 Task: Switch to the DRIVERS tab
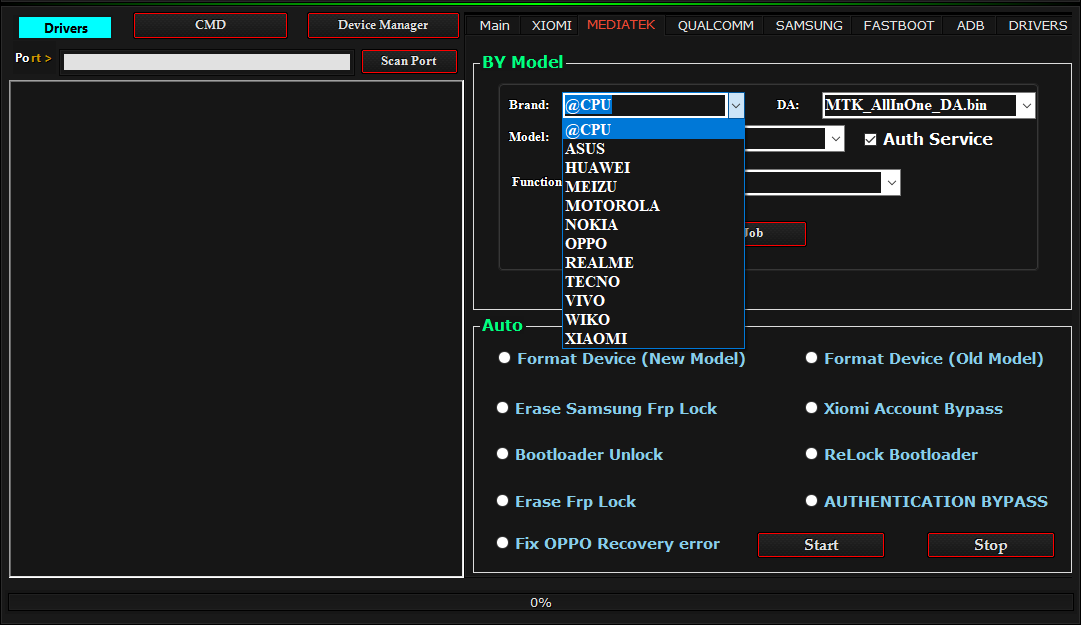click(x=1038, y=25)
